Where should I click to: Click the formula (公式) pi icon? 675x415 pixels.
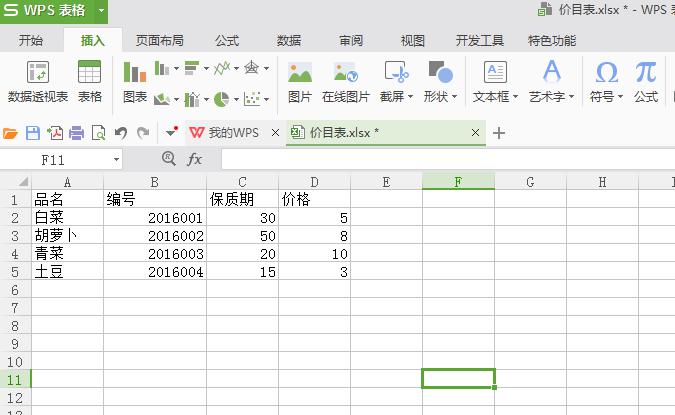tap(646, 74)
